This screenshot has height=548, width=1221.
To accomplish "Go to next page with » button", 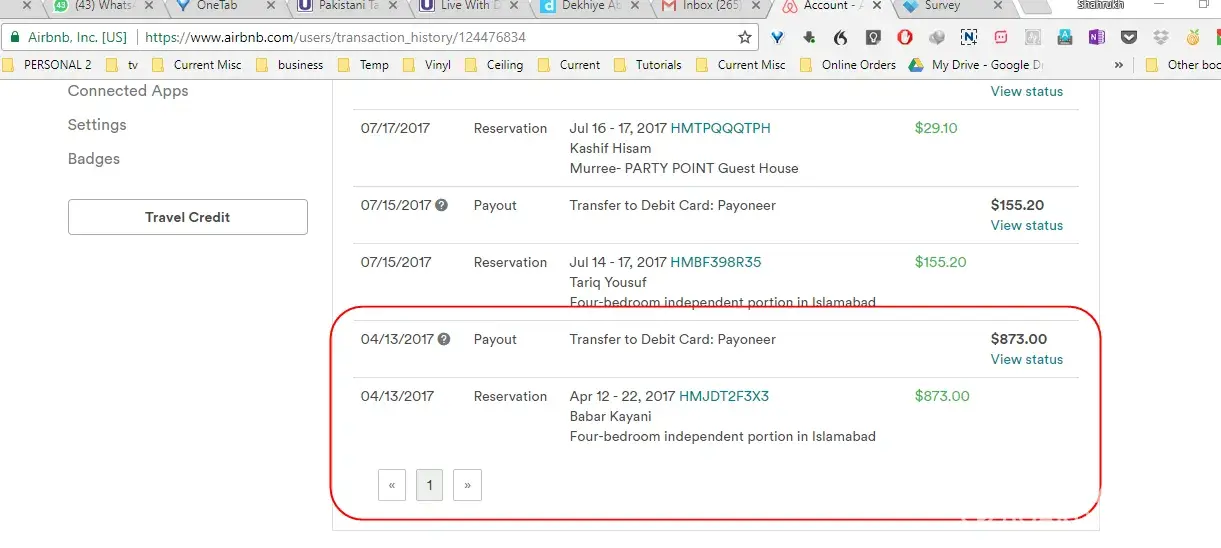I will (467, 486).
